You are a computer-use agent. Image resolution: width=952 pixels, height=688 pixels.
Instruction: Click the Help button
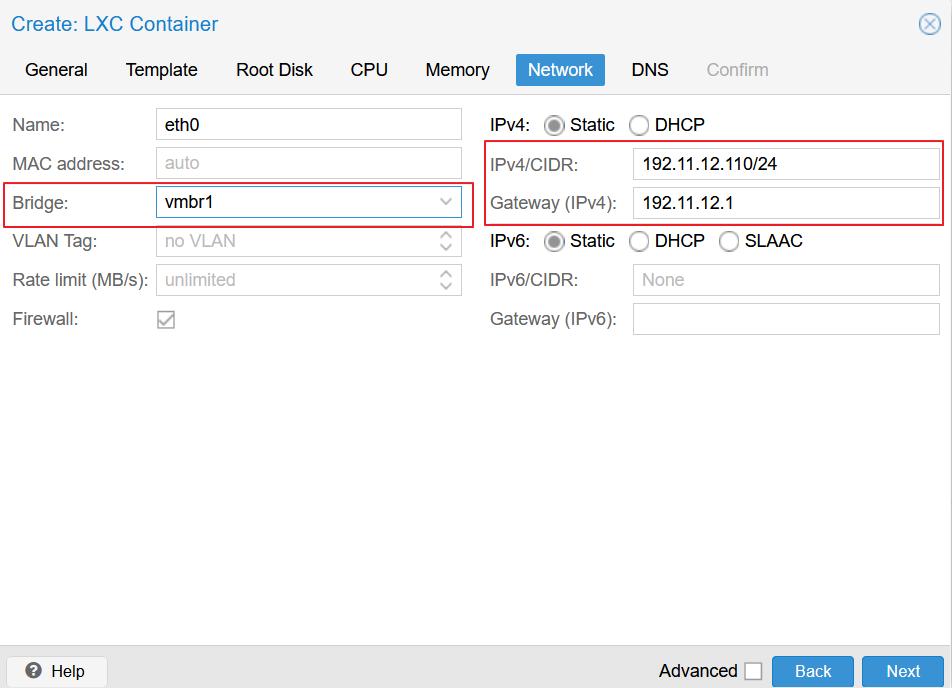click(x=56, y=671)
